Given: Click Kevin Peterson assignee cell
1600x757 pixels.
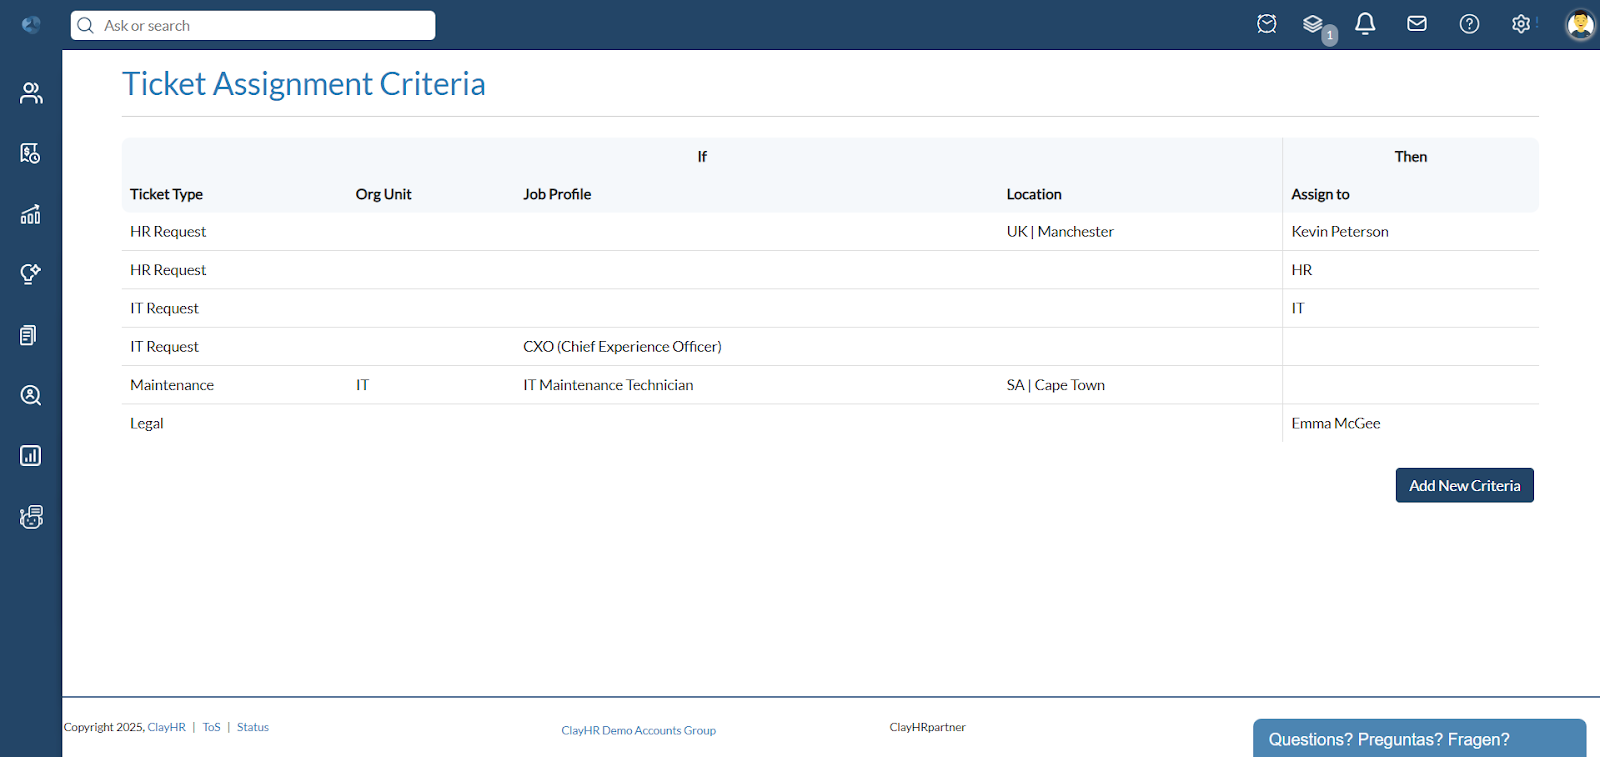Looking at the screenshot, I should (x=1340, y=231).
